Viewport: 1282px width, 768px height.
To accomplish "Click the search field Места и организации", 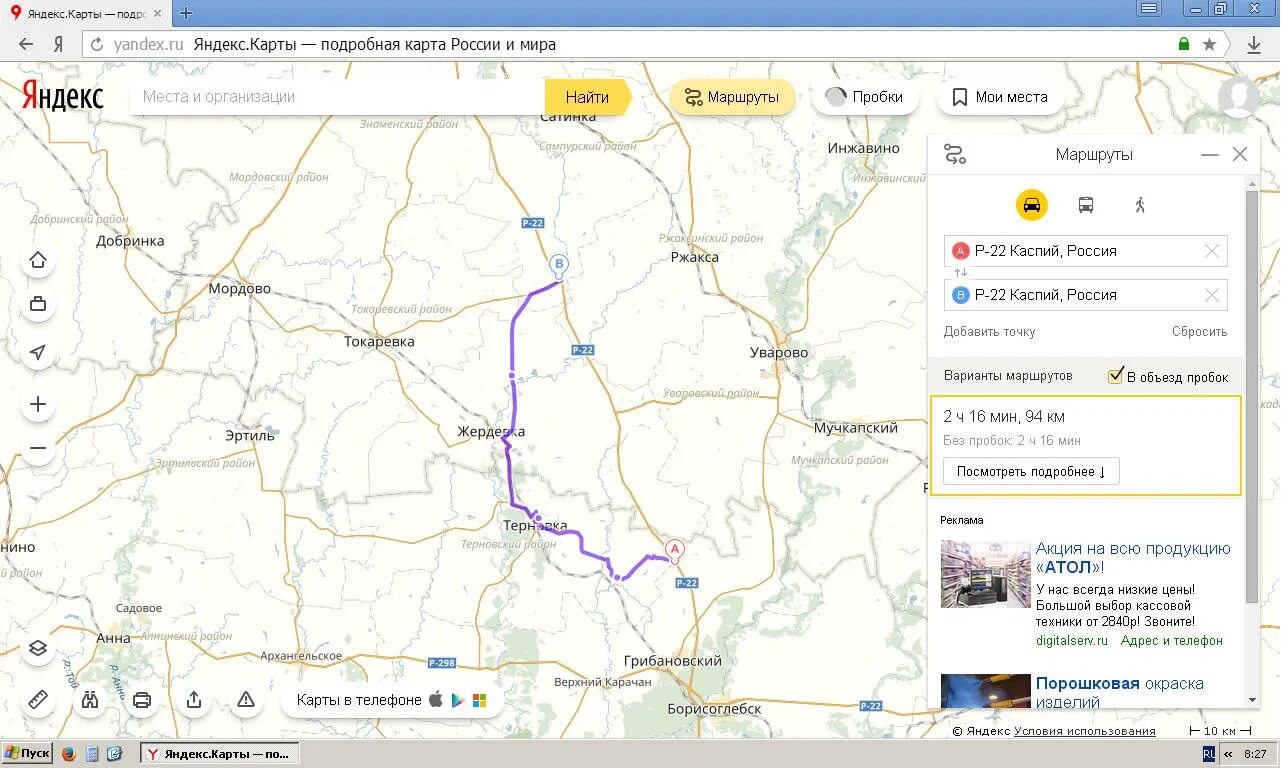I will (338, 97).
